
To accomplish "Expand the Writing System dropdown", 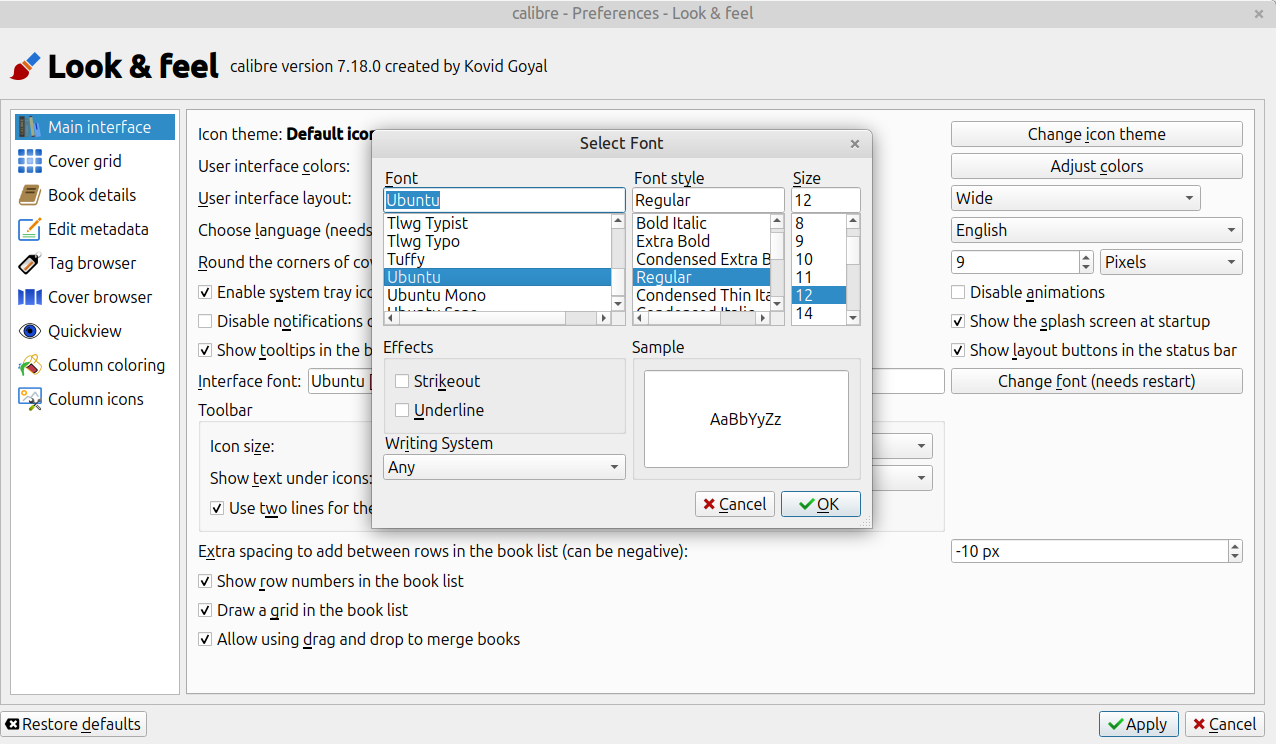I will 504,467.
